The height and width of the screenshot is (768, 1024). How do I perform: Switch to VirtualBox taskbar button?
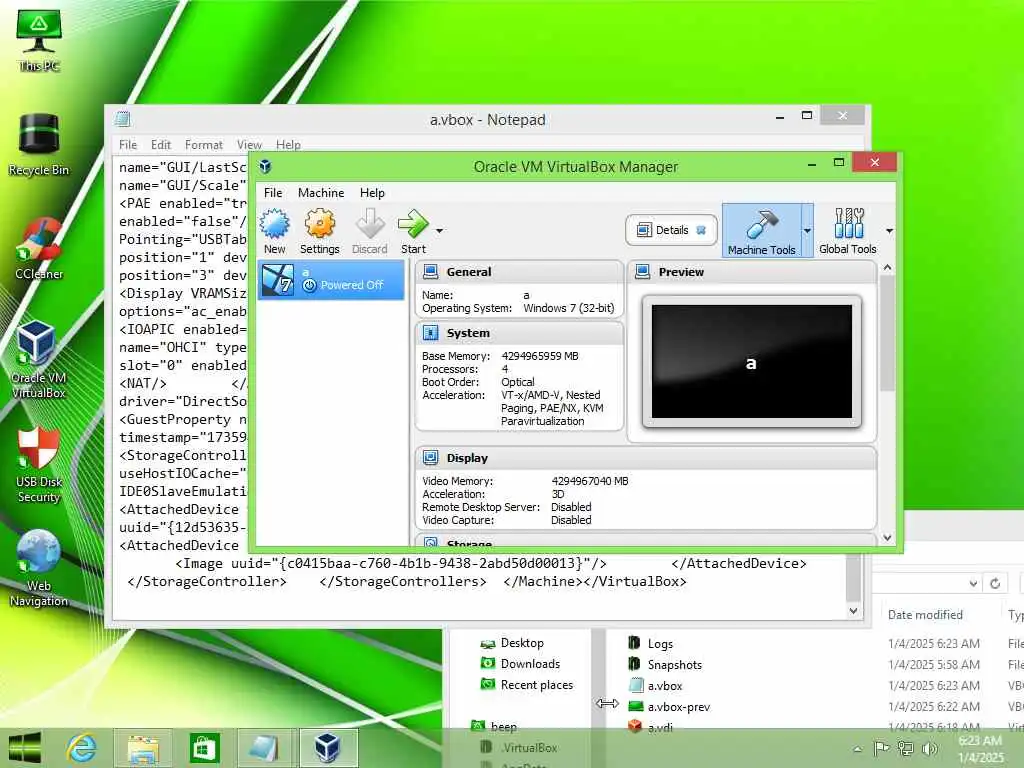(x=328, y=748)
